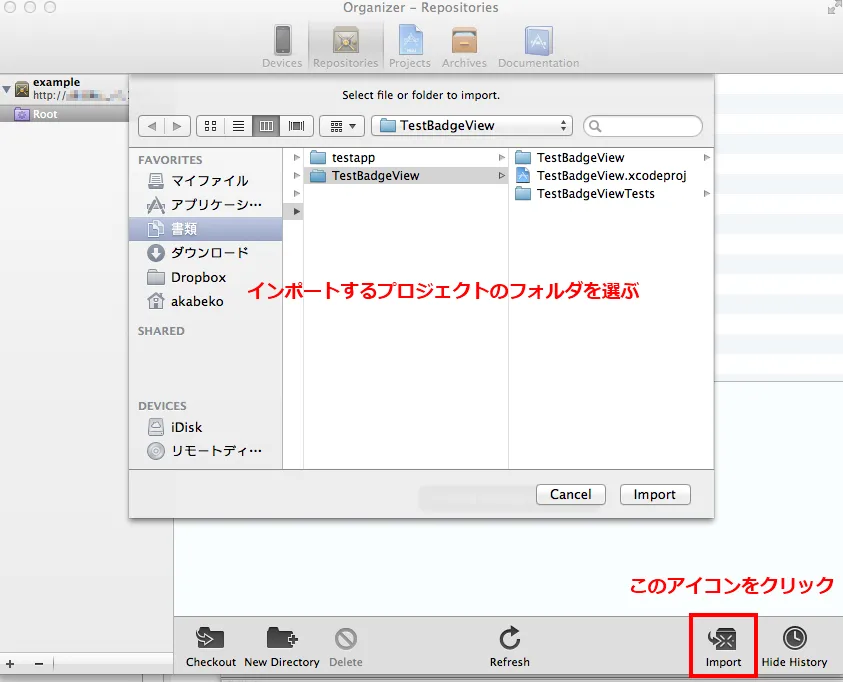Switch to the Projects section
The image size is (843, 682).
410,46
